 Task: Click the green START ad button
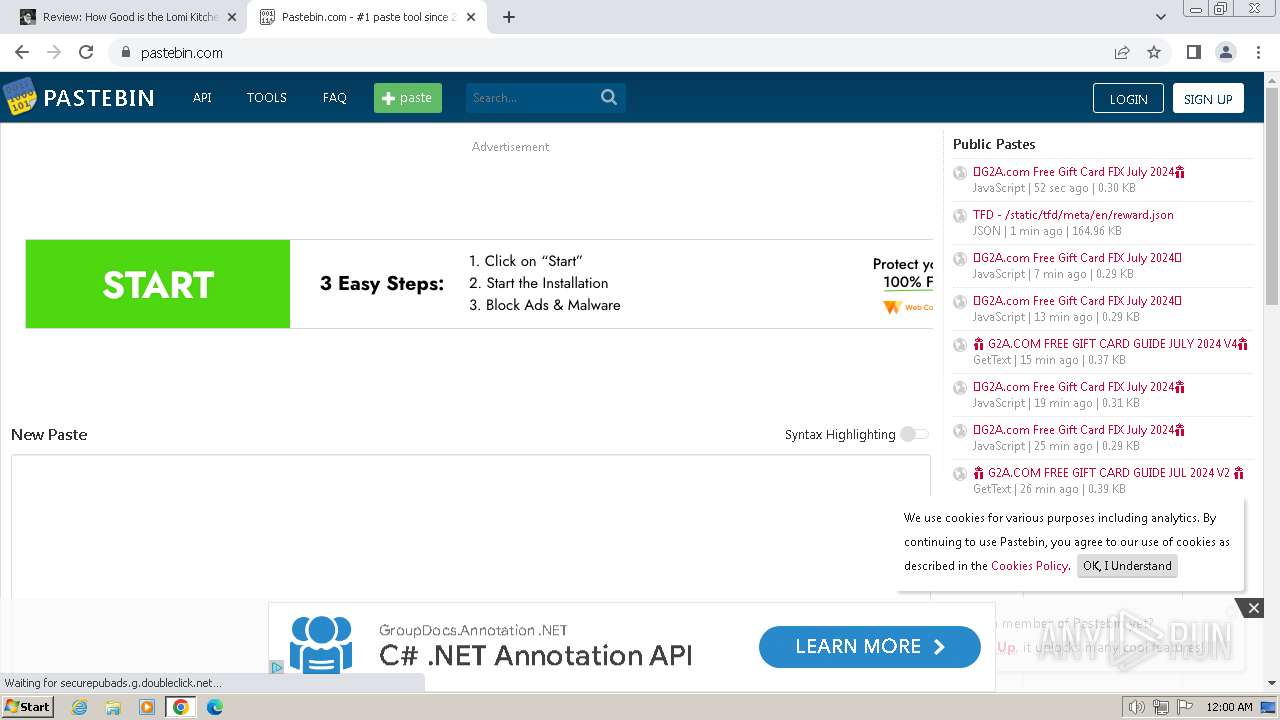point(158,284)
